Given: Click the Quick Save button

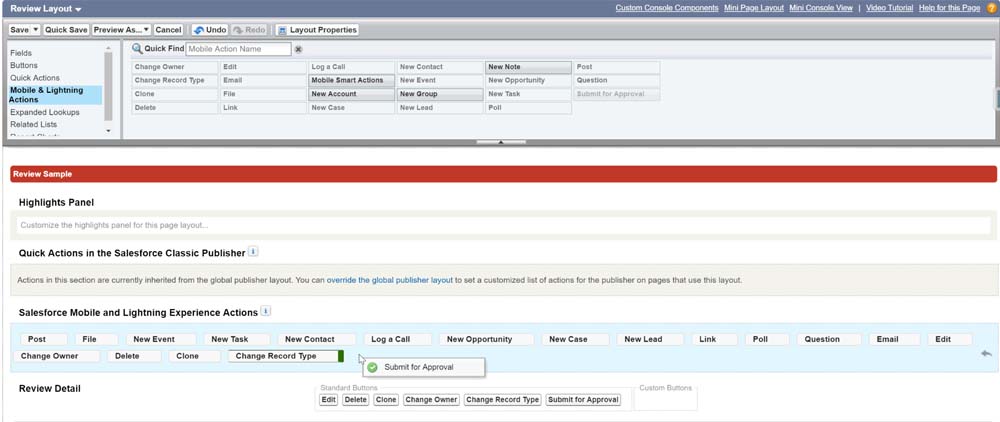Looking at the screenshot, I should click(66, 30).
